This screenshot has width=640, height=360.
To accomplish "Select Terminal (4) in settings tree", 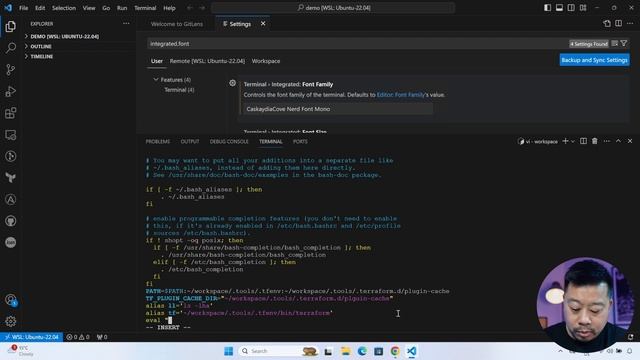I will [179, 90].
